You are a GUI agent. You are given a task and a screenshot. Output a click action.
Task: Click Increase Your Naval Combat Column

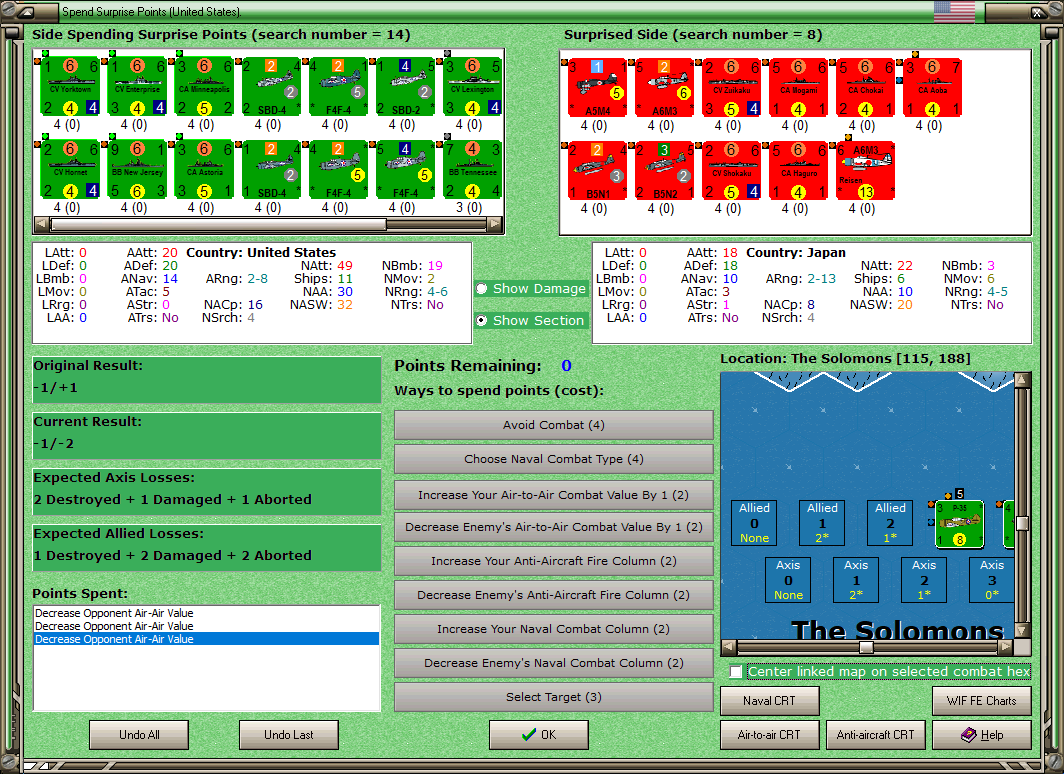click(554, 629)
